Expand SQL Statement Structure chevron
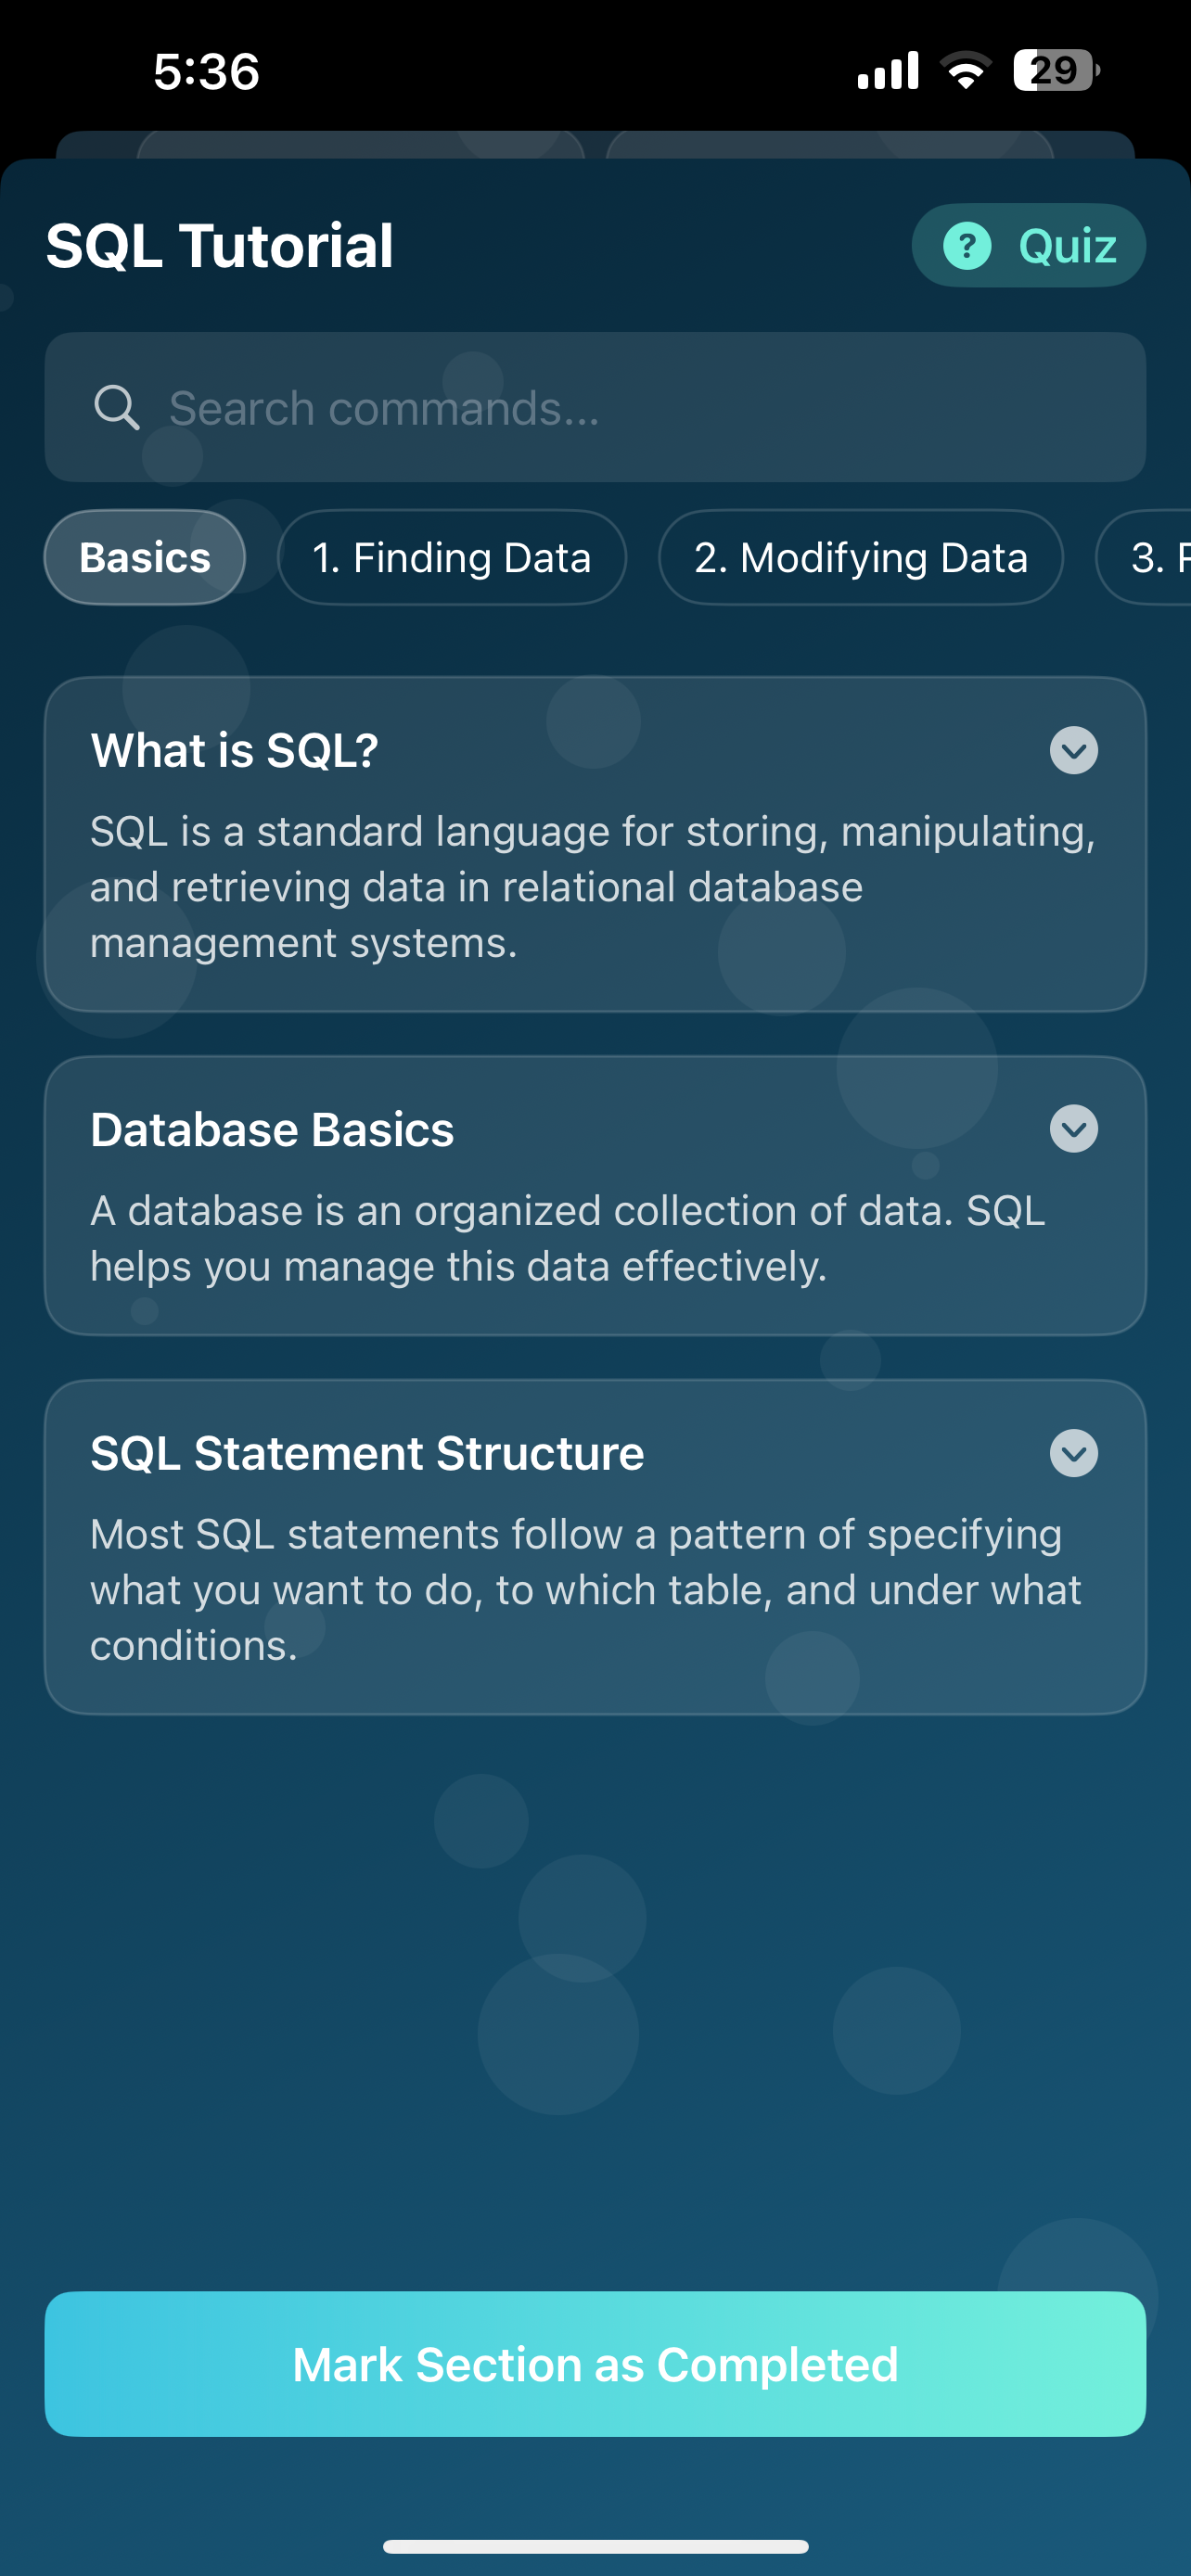 [x=1073, y=1453]
